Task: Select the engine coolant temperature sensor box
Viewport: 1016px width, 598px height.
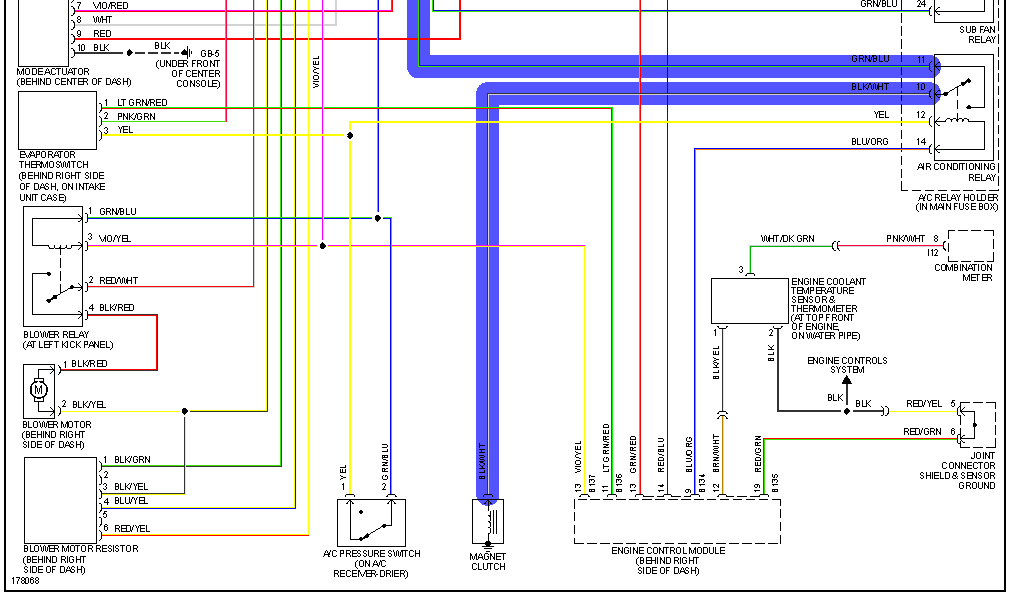Action: (749, 301)
